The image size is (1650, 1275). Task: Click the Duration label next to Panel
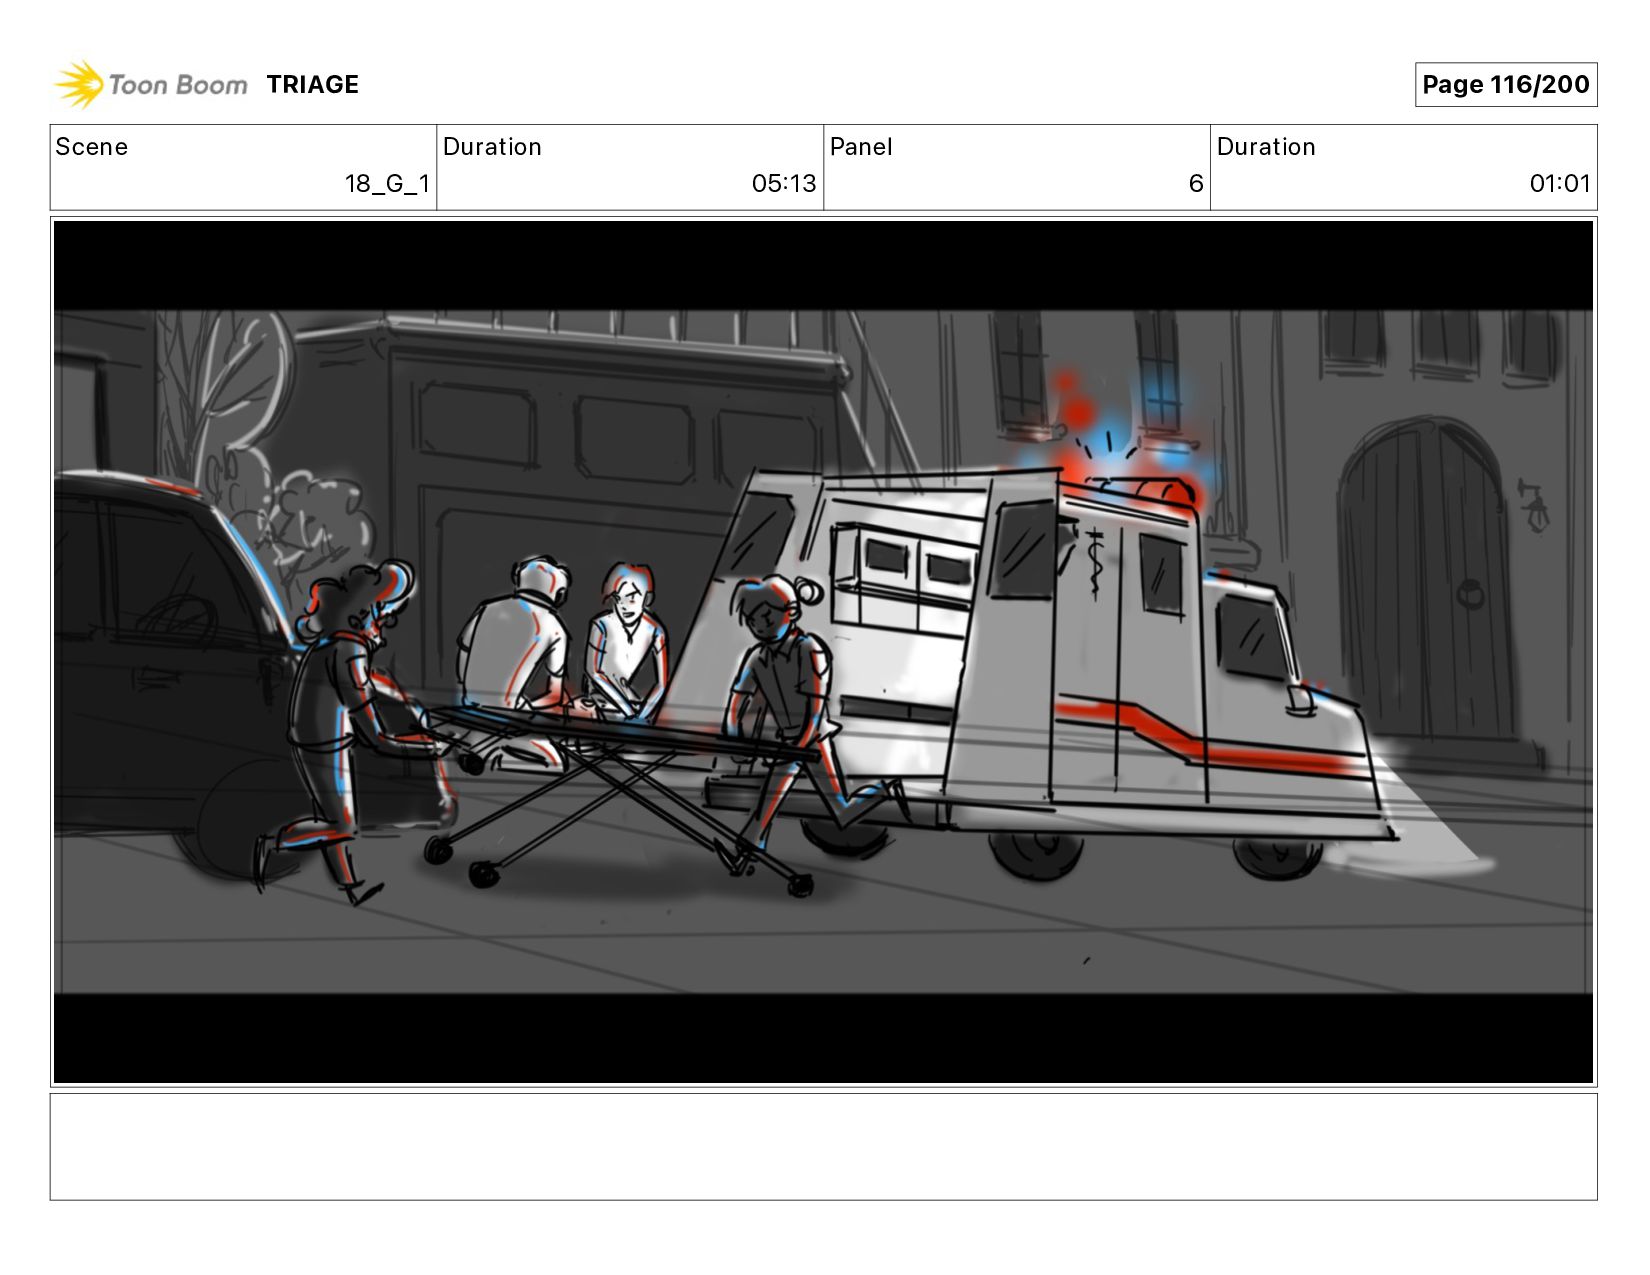click(1266, 147)
